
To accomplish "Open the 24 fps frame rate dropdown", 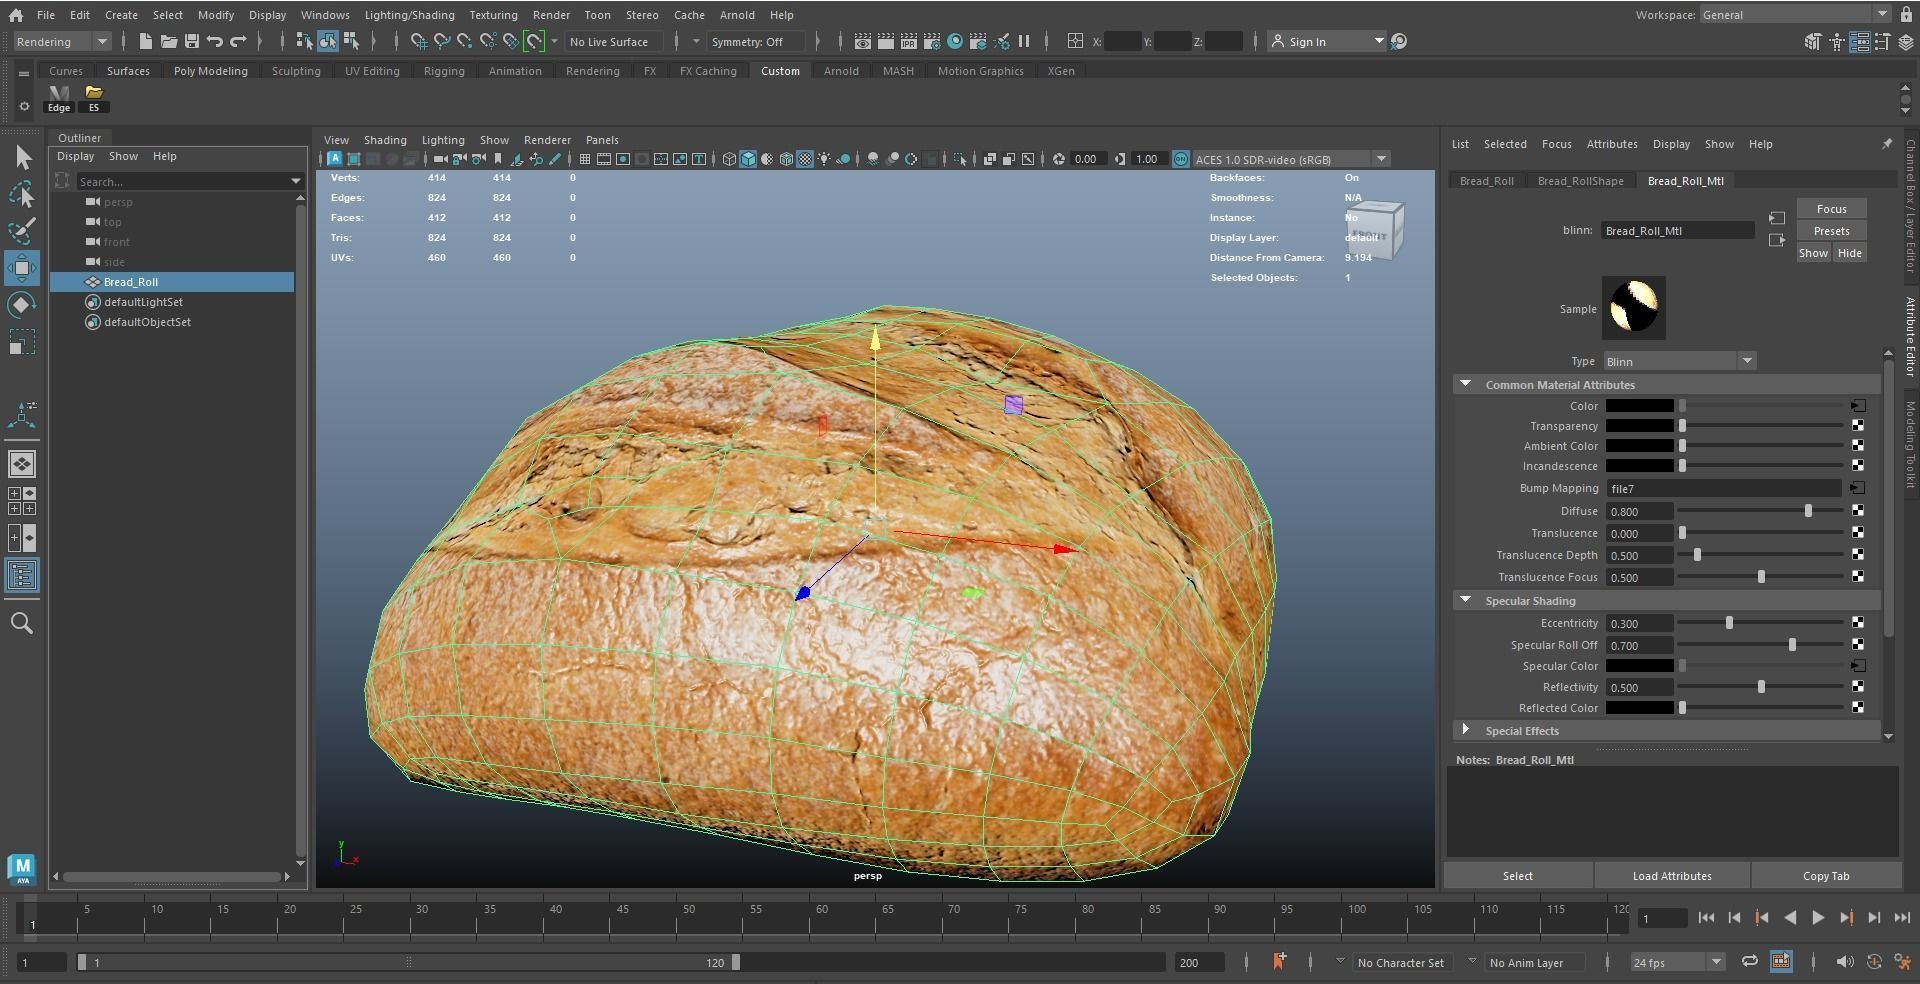I will pyautogui.click(x=1678, y=962).
